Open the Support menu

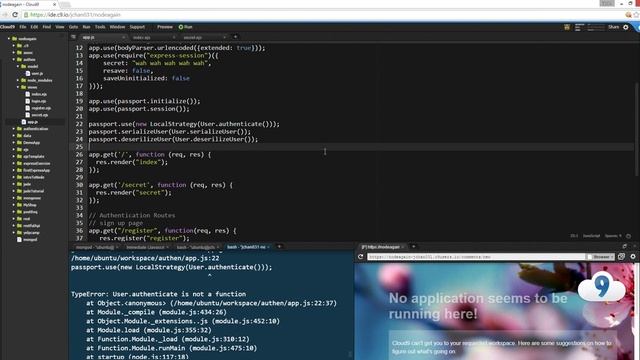coord(137,27)
